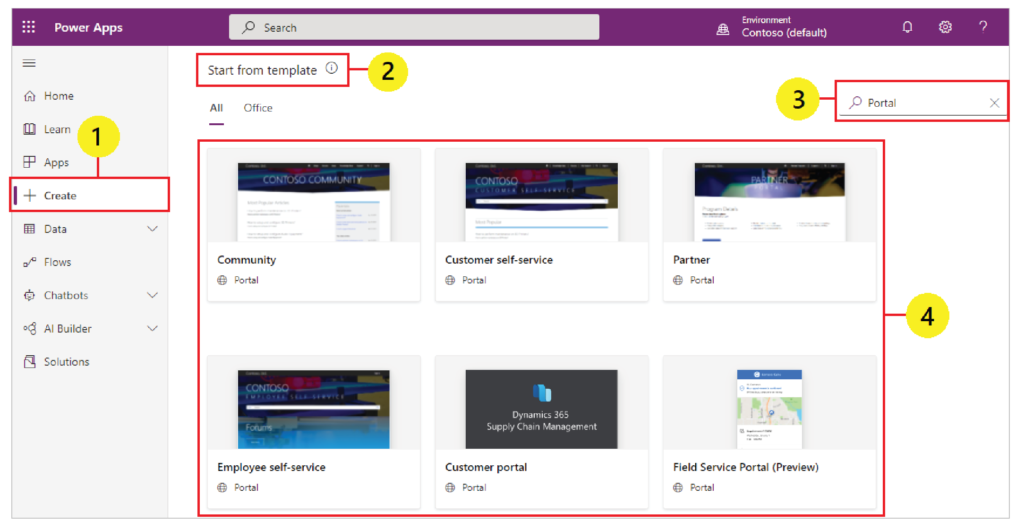Collapse the left navigation hamburger menu
This screenshot has height=530, width=1024.
click(x=29, y=63)
